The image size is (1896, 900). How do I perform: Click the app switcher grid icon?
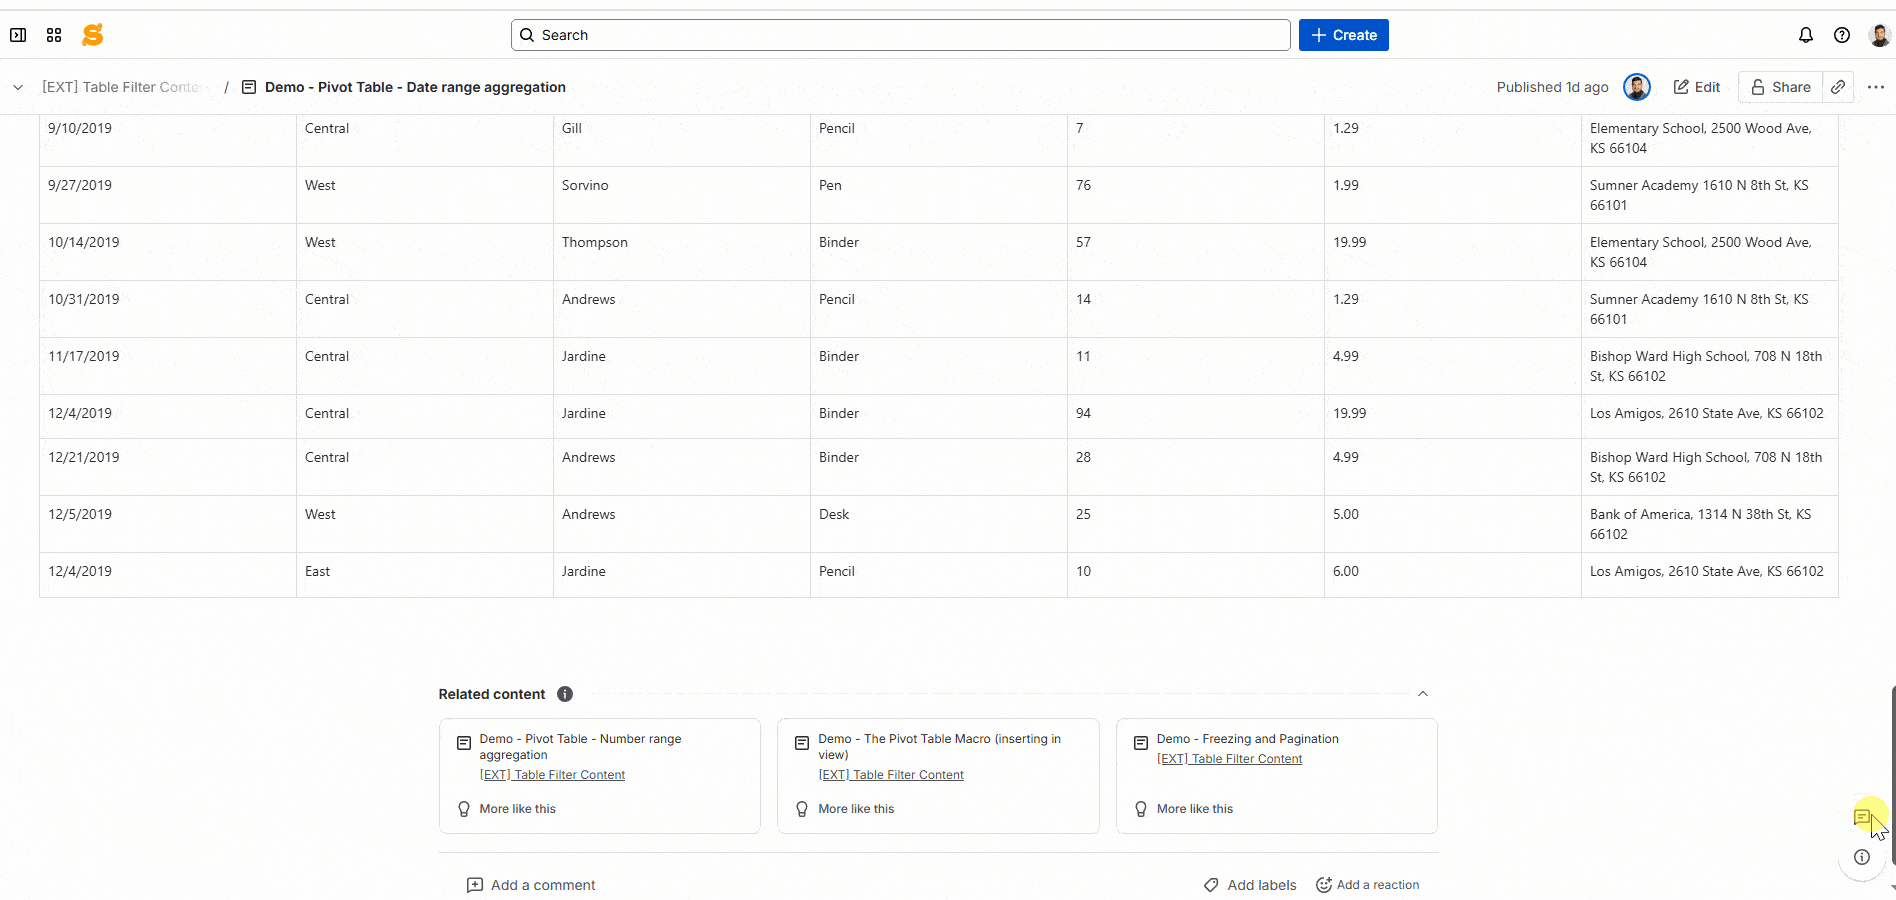coord(54,34)
